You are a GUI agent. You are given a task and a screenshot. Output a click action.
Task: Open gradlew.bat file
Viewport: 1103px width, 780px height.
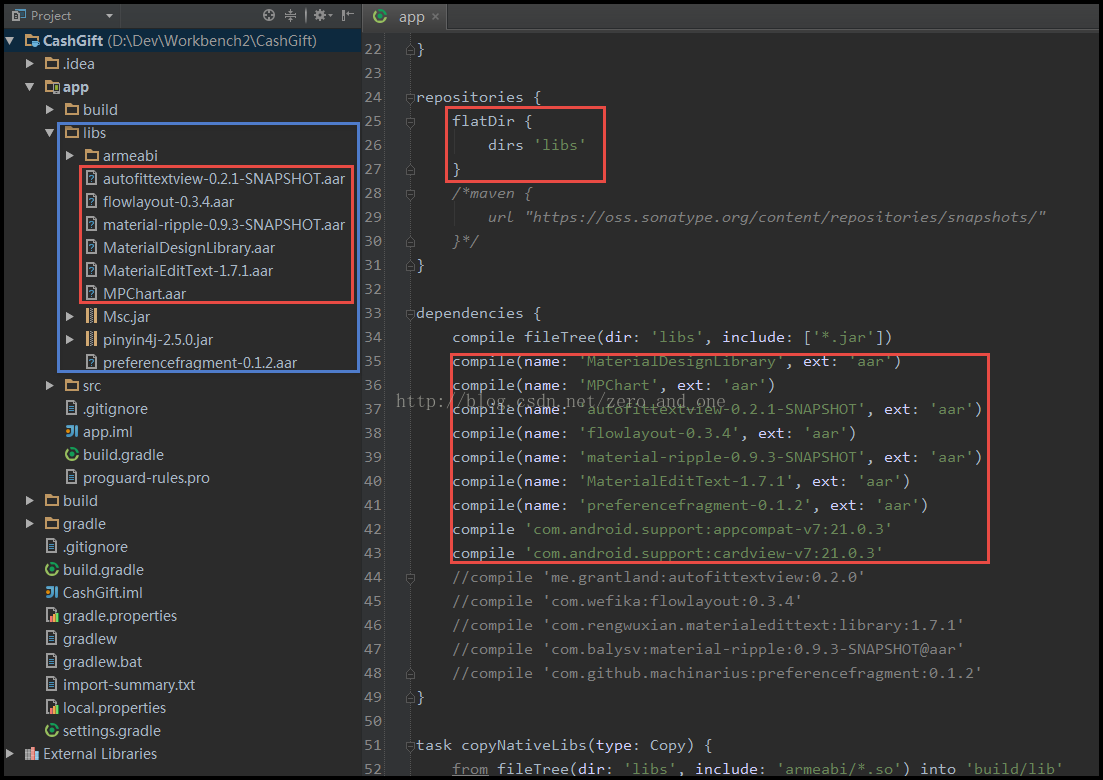102,662
